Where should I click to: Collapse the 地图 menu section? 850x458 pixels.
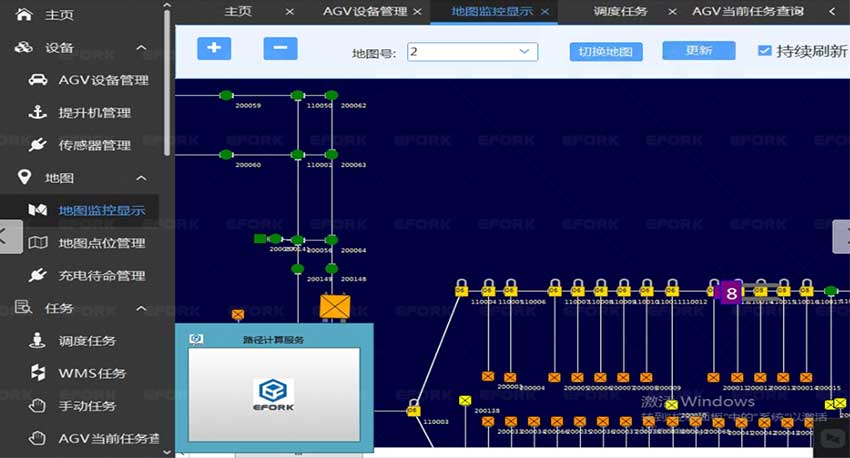point(141,178)
